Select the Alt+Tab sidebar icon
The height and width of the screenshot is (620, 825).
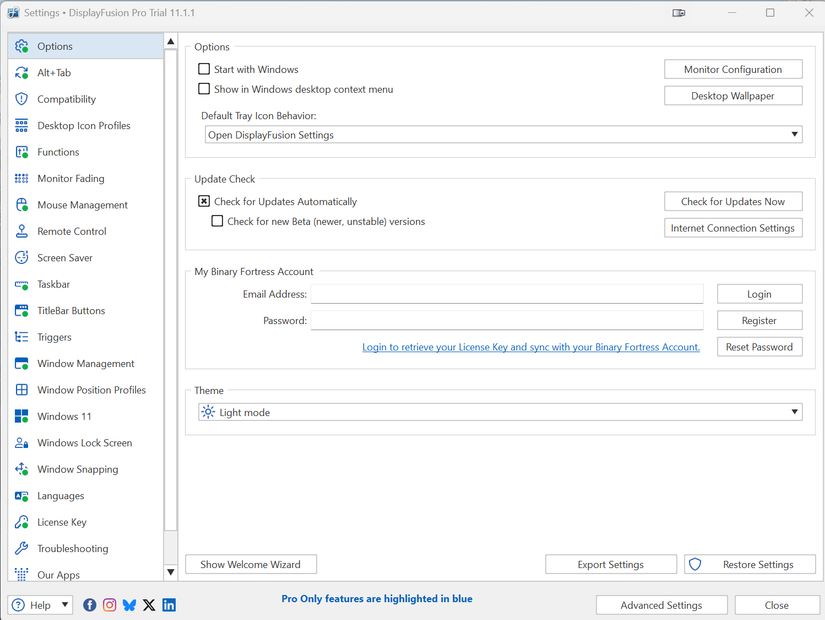[22, 72]
